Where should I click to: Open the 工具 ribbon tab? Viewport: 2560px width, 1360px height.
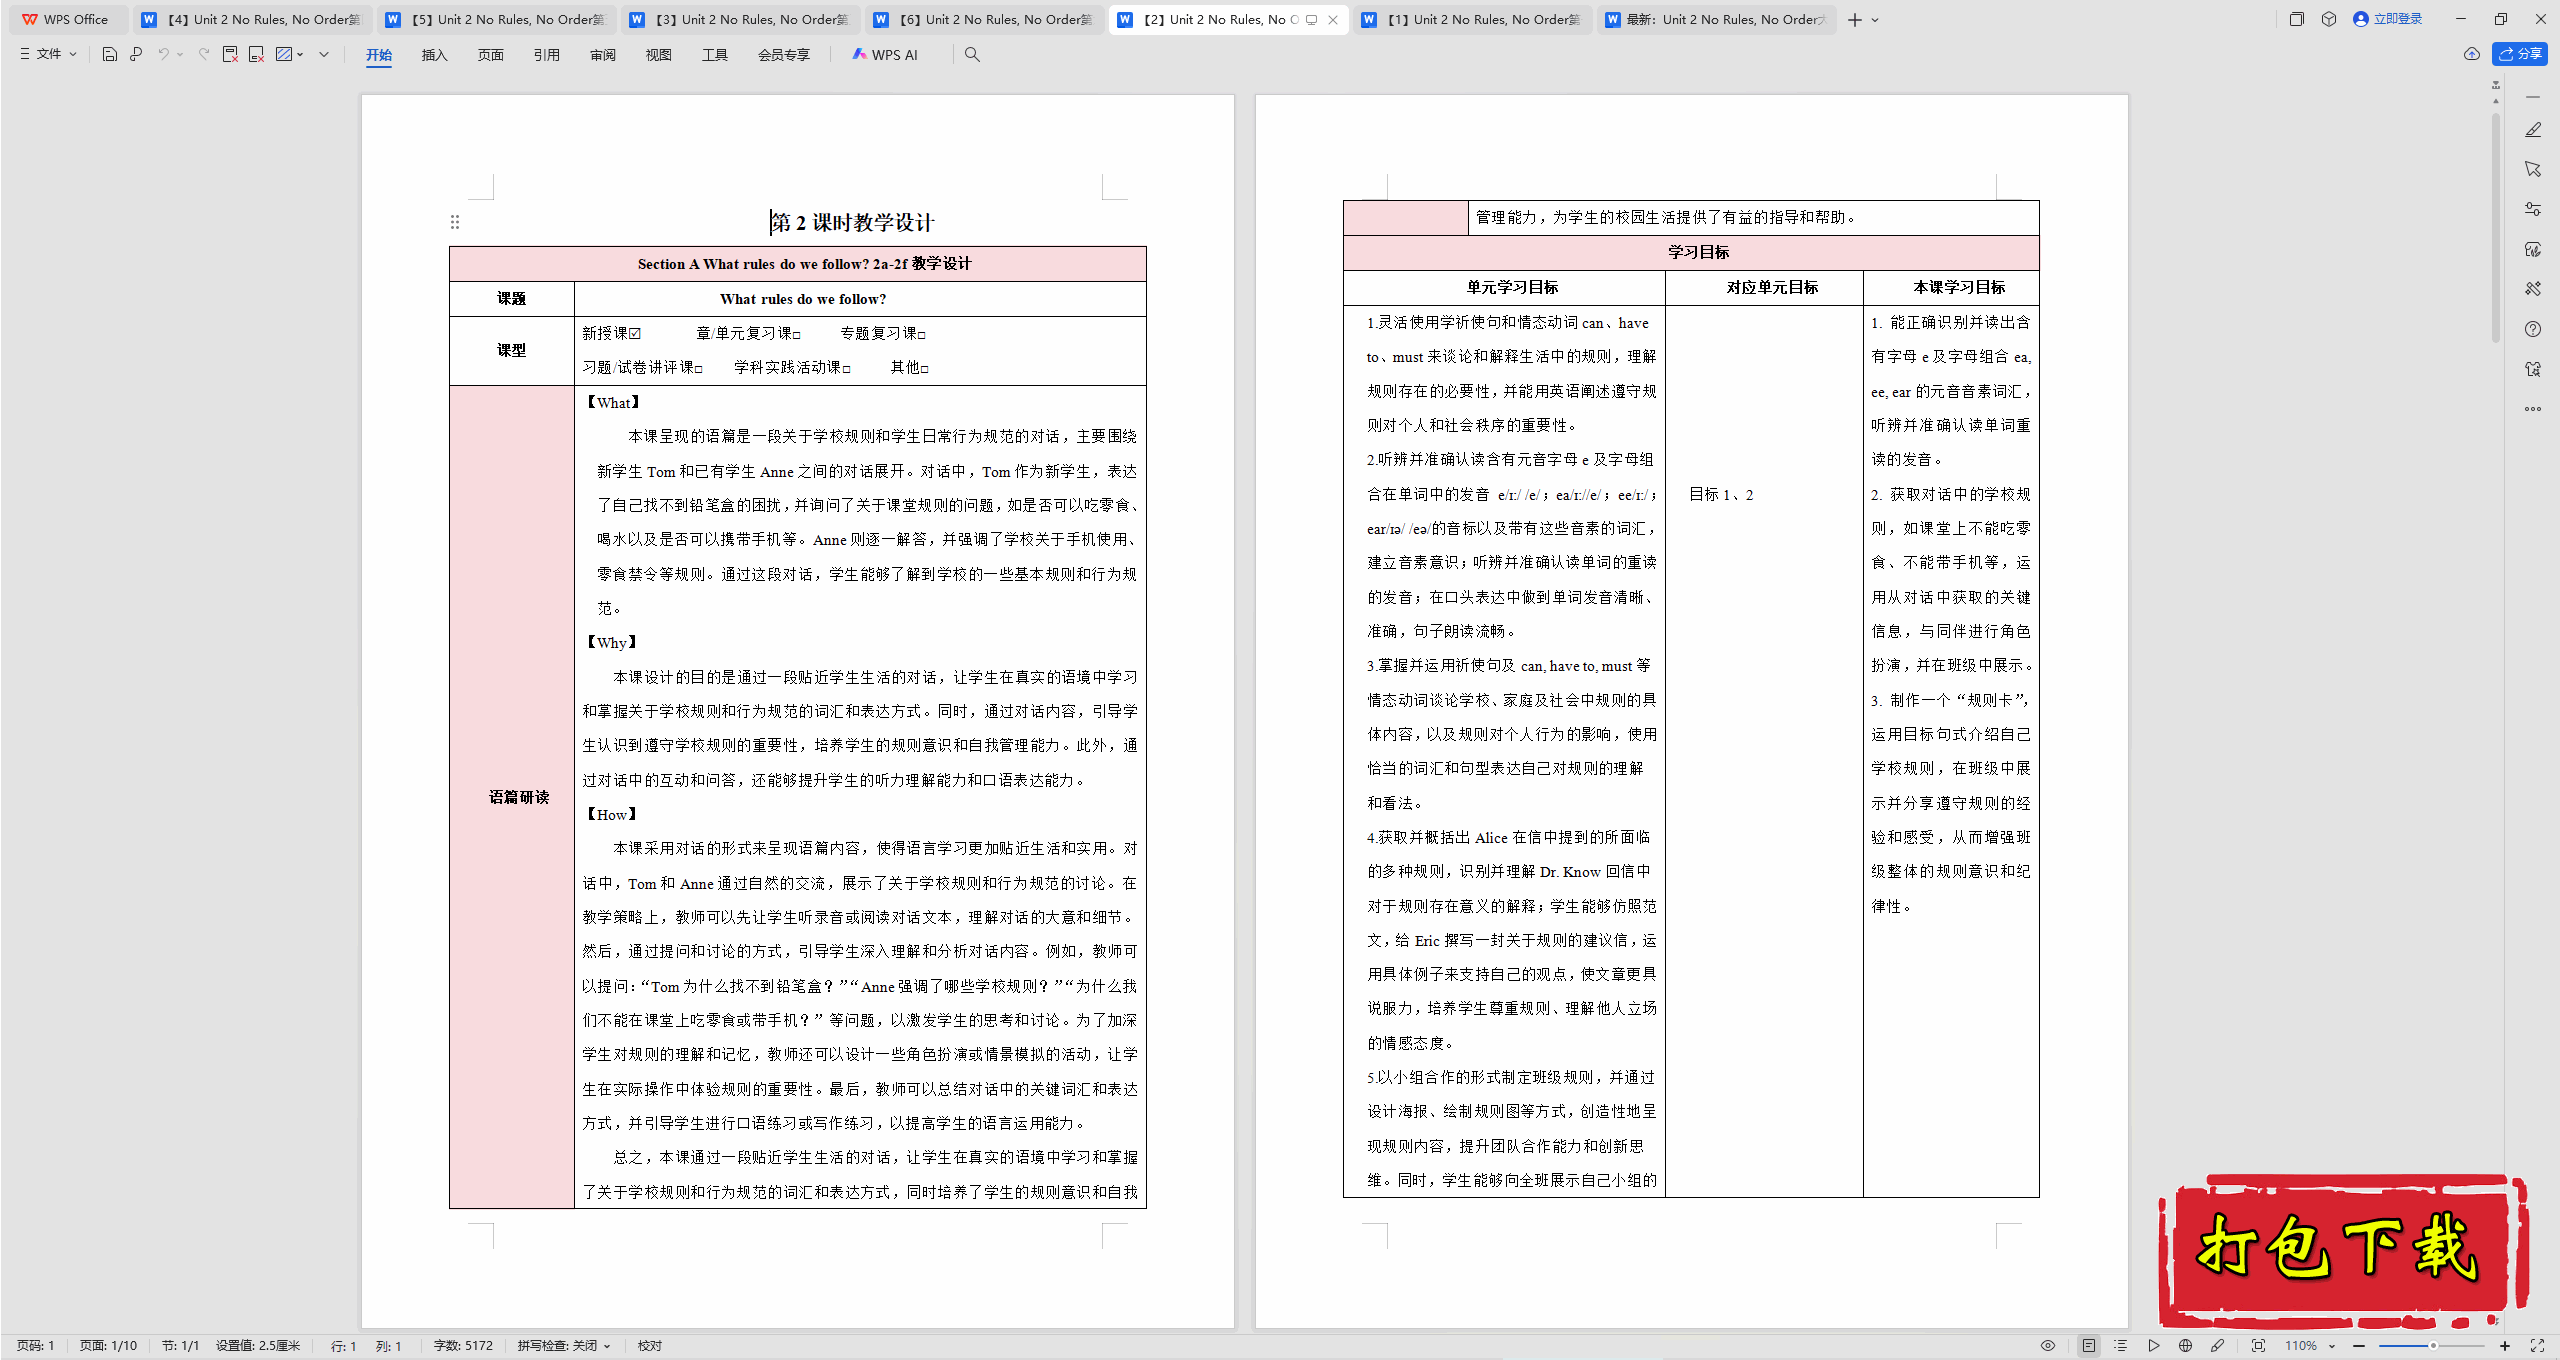714,55
